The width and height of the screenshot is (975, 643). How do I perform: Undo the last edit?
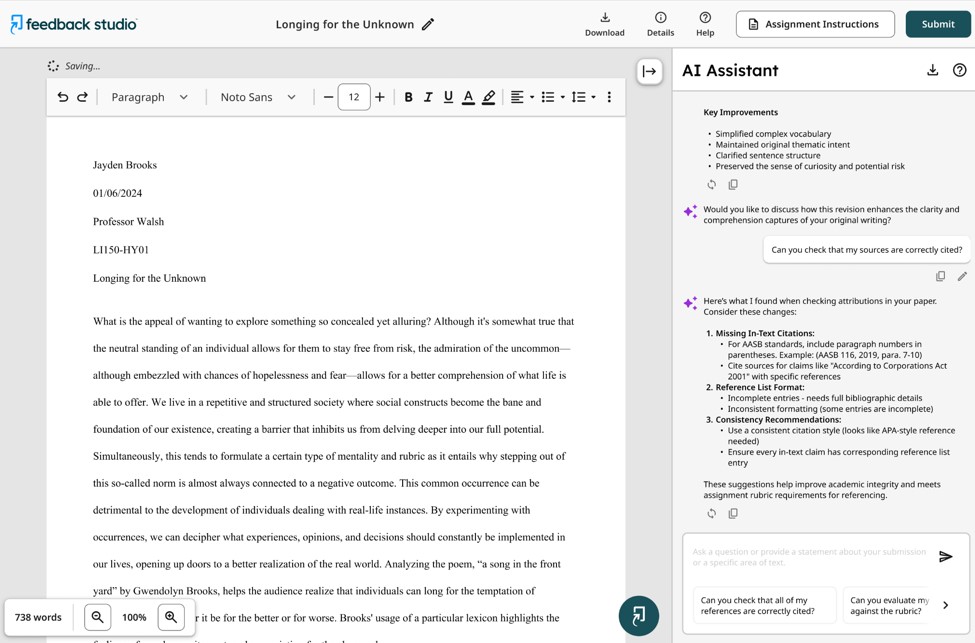(62, 97)
